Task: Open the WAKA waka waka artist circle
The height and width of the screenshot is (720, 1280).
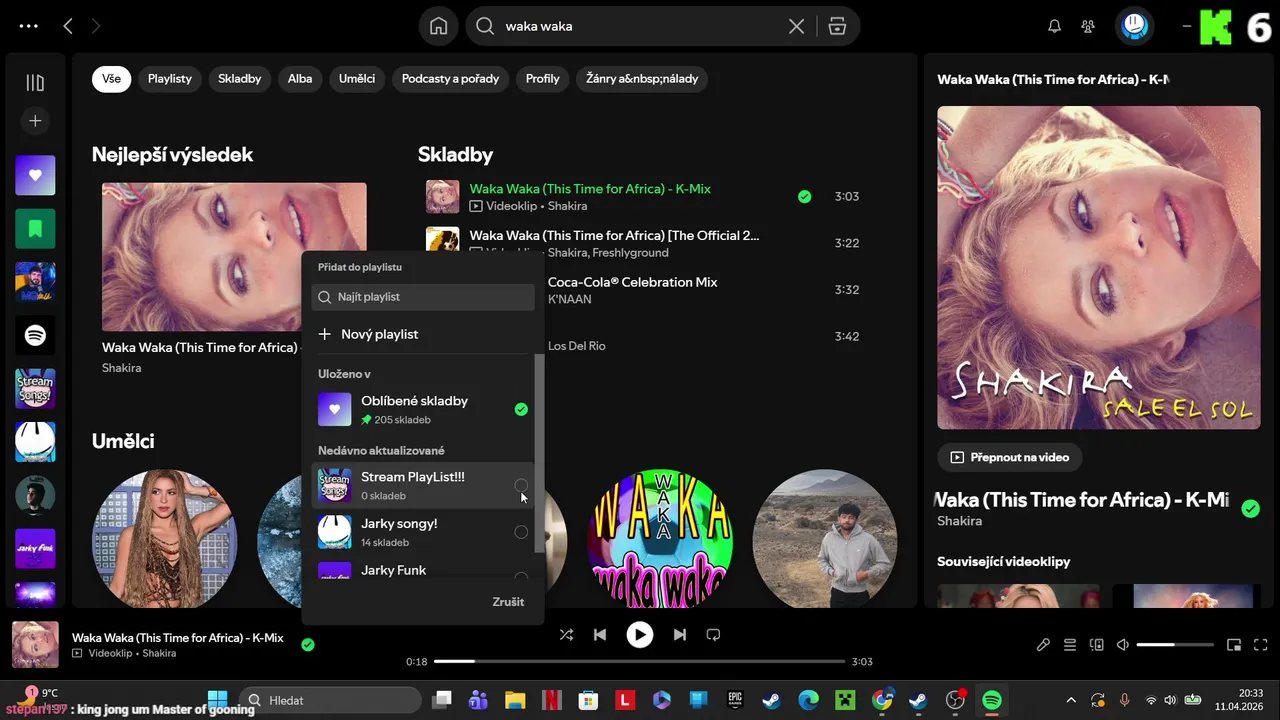Action: click(x=660, y=540)
